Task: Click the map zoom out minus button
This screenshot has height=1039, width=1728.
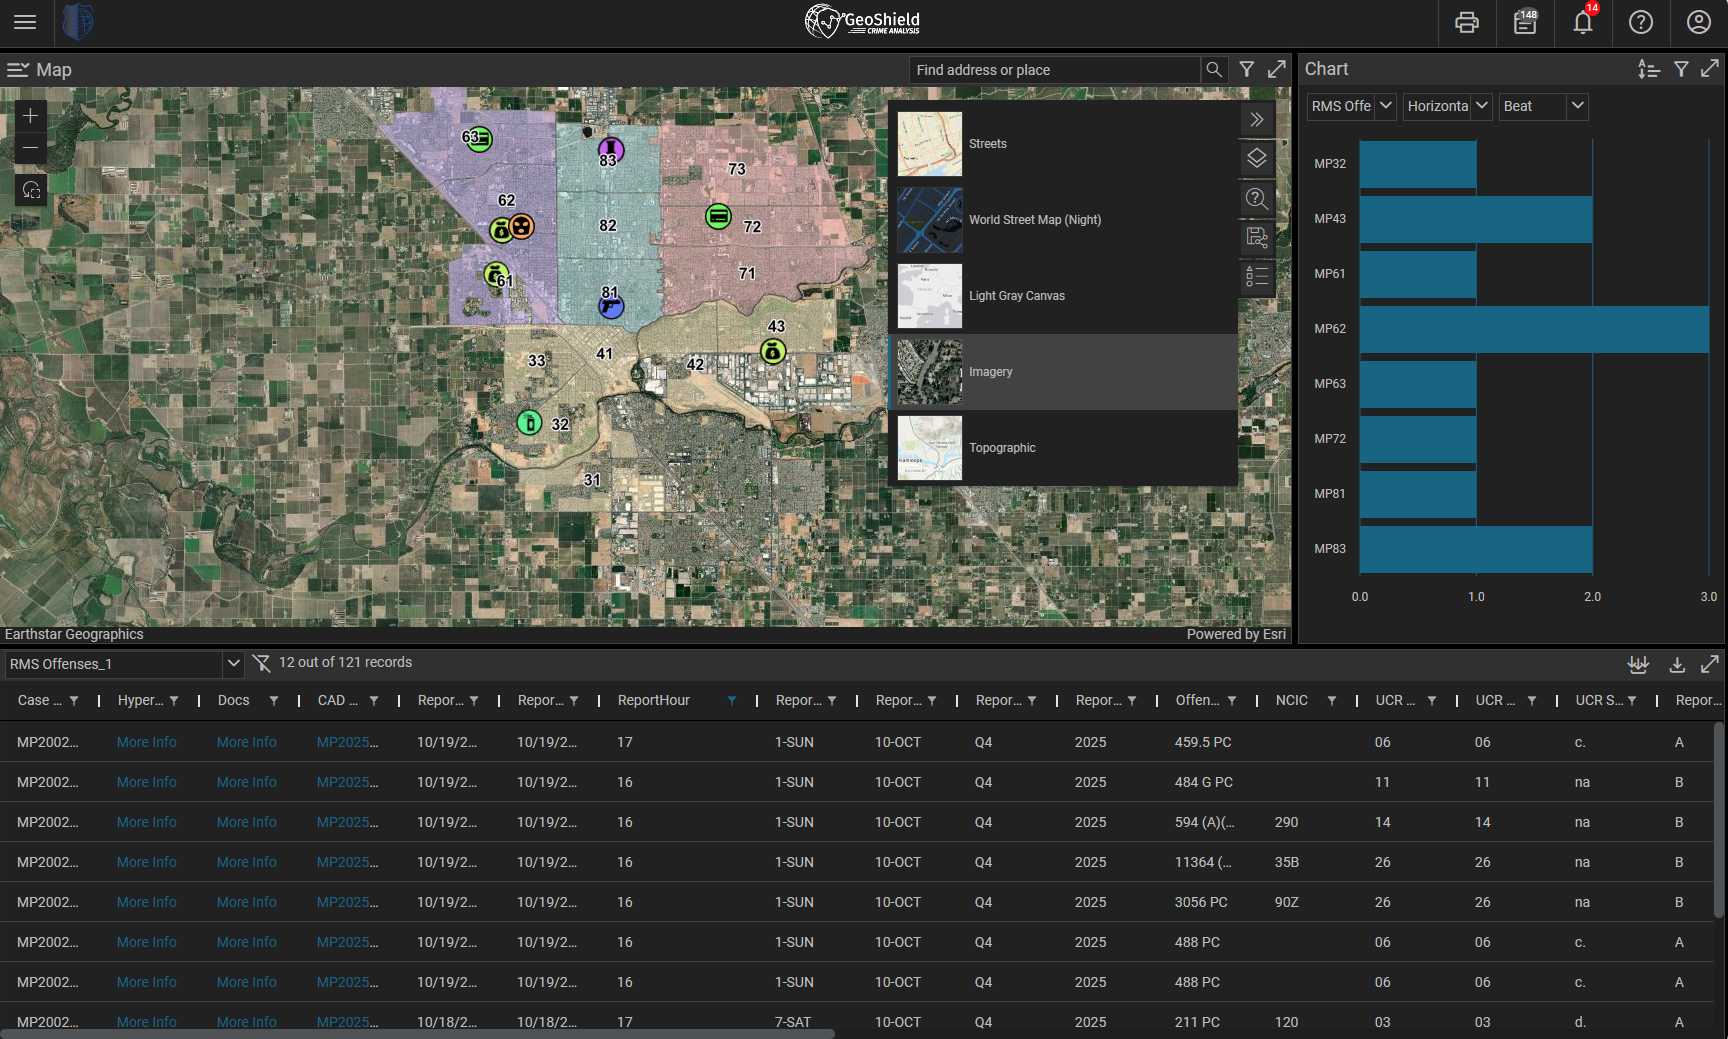Action: pyautogui.click(x=31, y=148)
